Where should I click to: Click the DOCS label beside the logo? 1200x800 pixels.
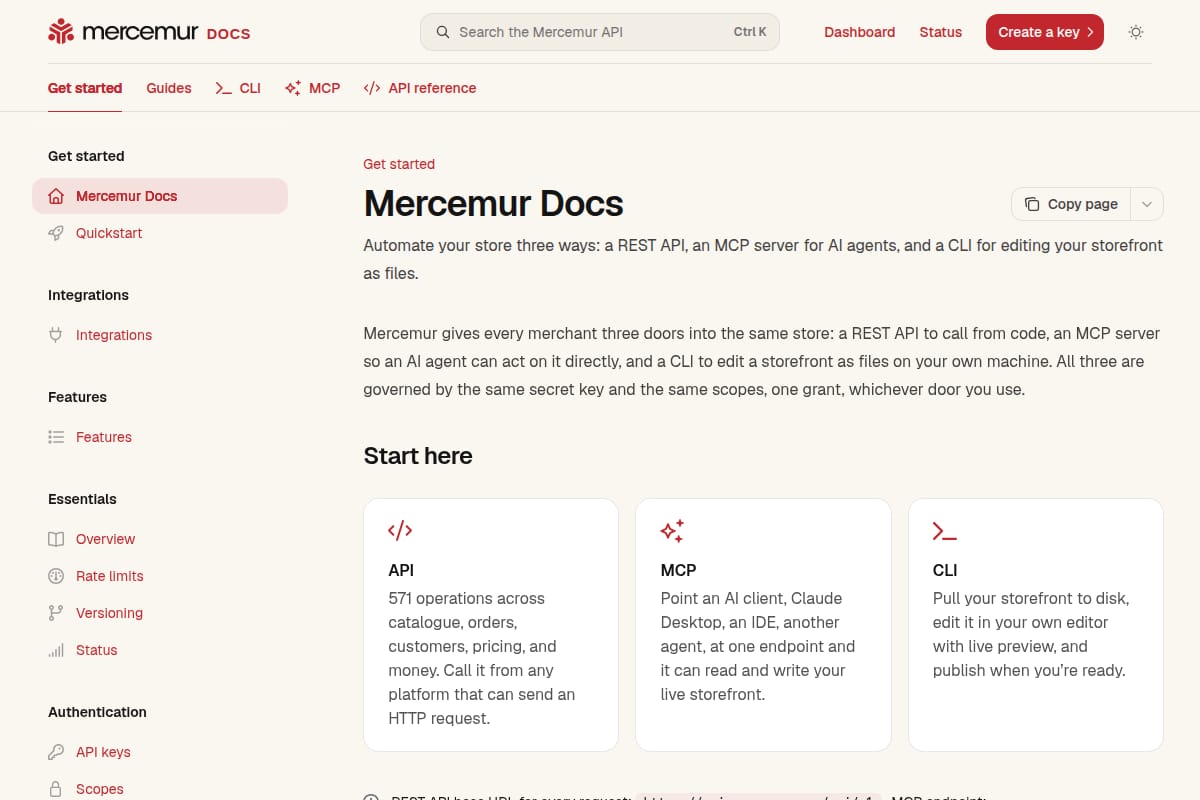pyautogui.click(x=228, y=33)
